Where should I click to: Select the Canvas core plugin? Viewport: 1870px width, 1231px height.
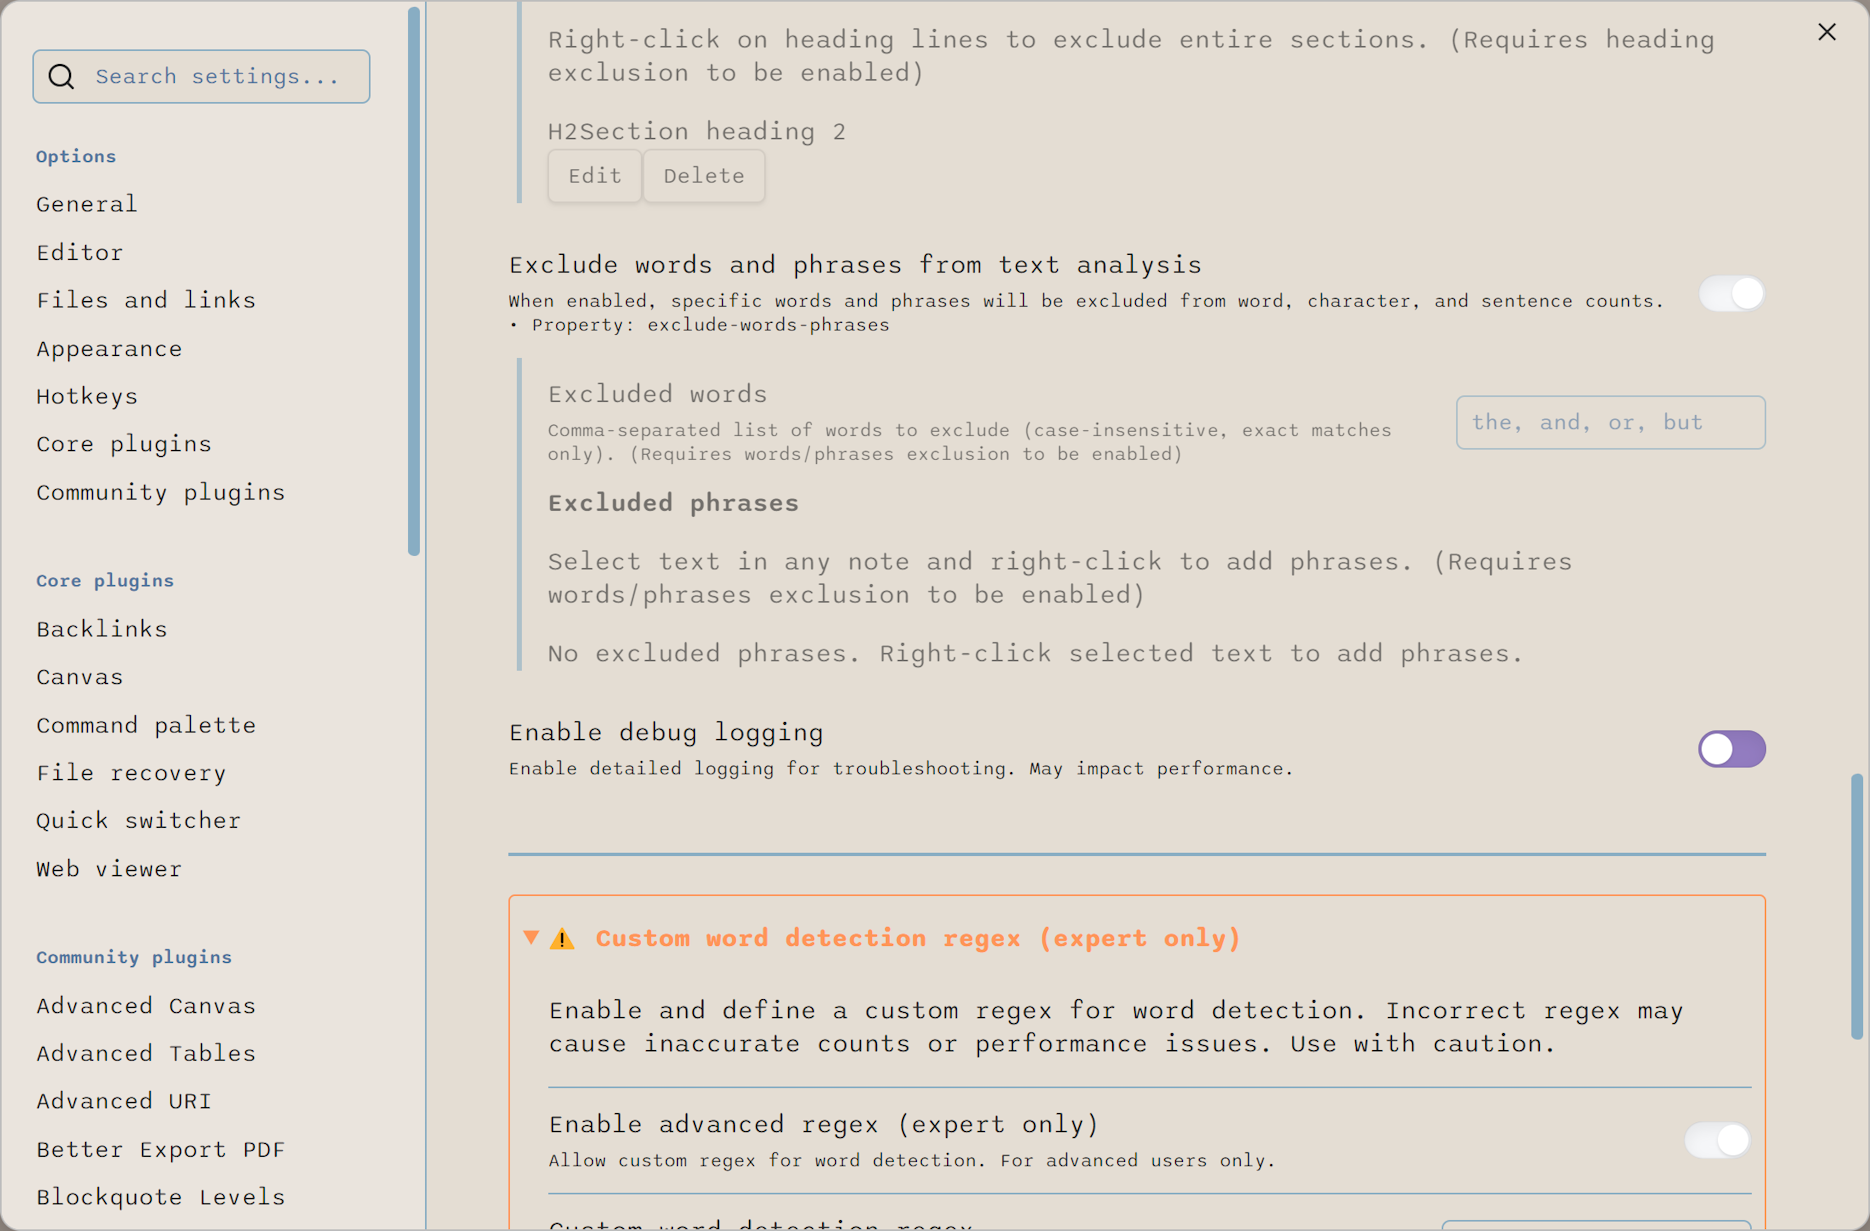click(79, 676)
